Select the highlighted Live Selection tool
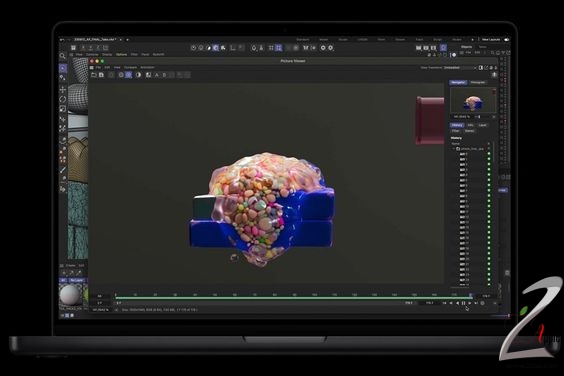This screenshot has height=376, width=564. 63,68
